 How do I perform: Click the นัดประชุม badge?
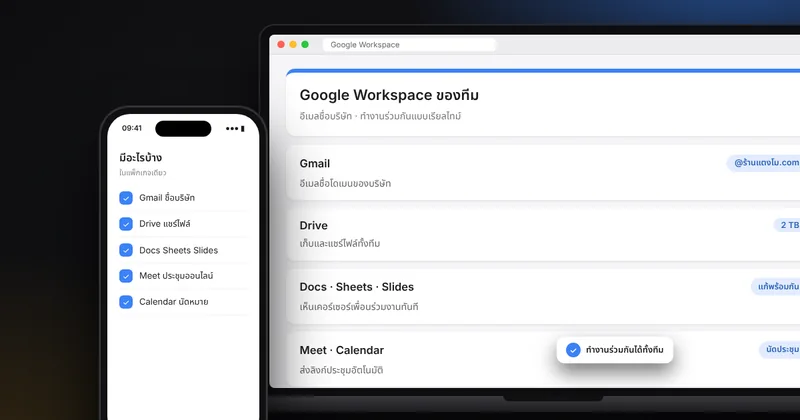[780, 350]
